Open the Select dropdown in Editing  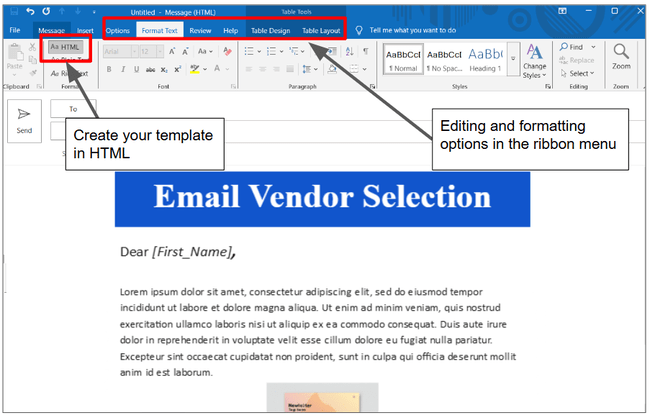pyautogui.click(x=577, y=73)
